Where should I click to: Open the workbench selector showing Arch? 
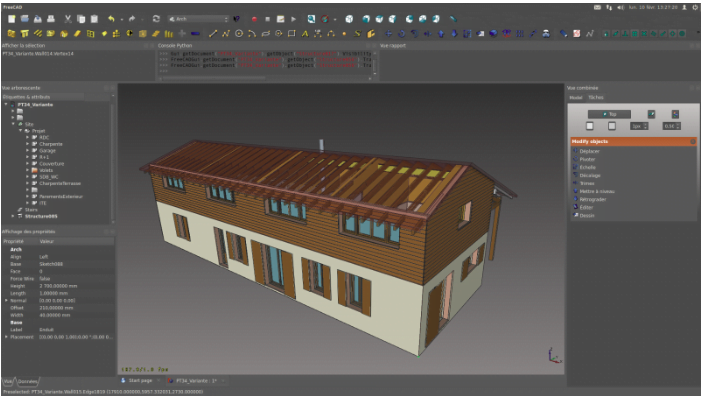[x=198, y=19]
